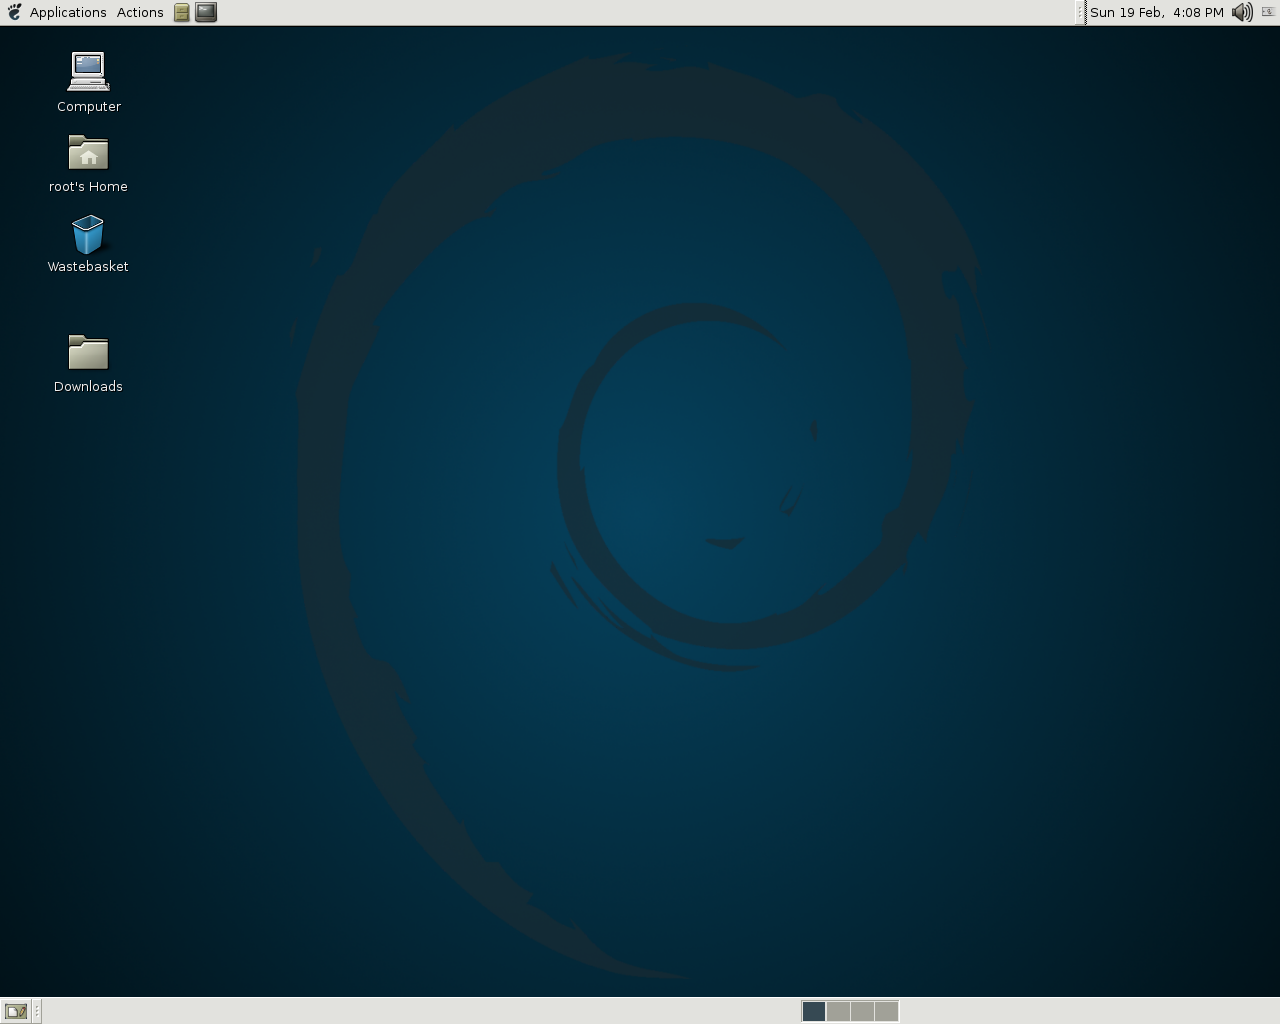Switch to the fourth workspace
Viewport: 1280px width, 1024px height.
point(886,1011)
